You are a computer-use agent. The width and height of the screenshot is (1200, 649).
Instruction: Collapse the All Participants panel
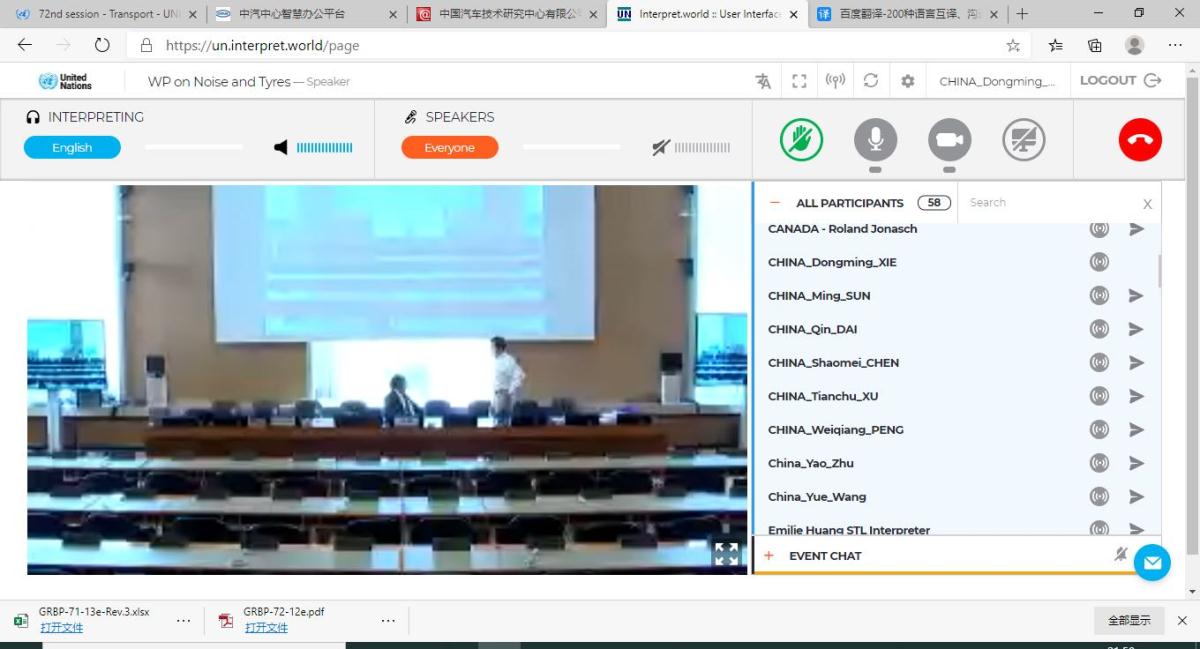point(775,203)
